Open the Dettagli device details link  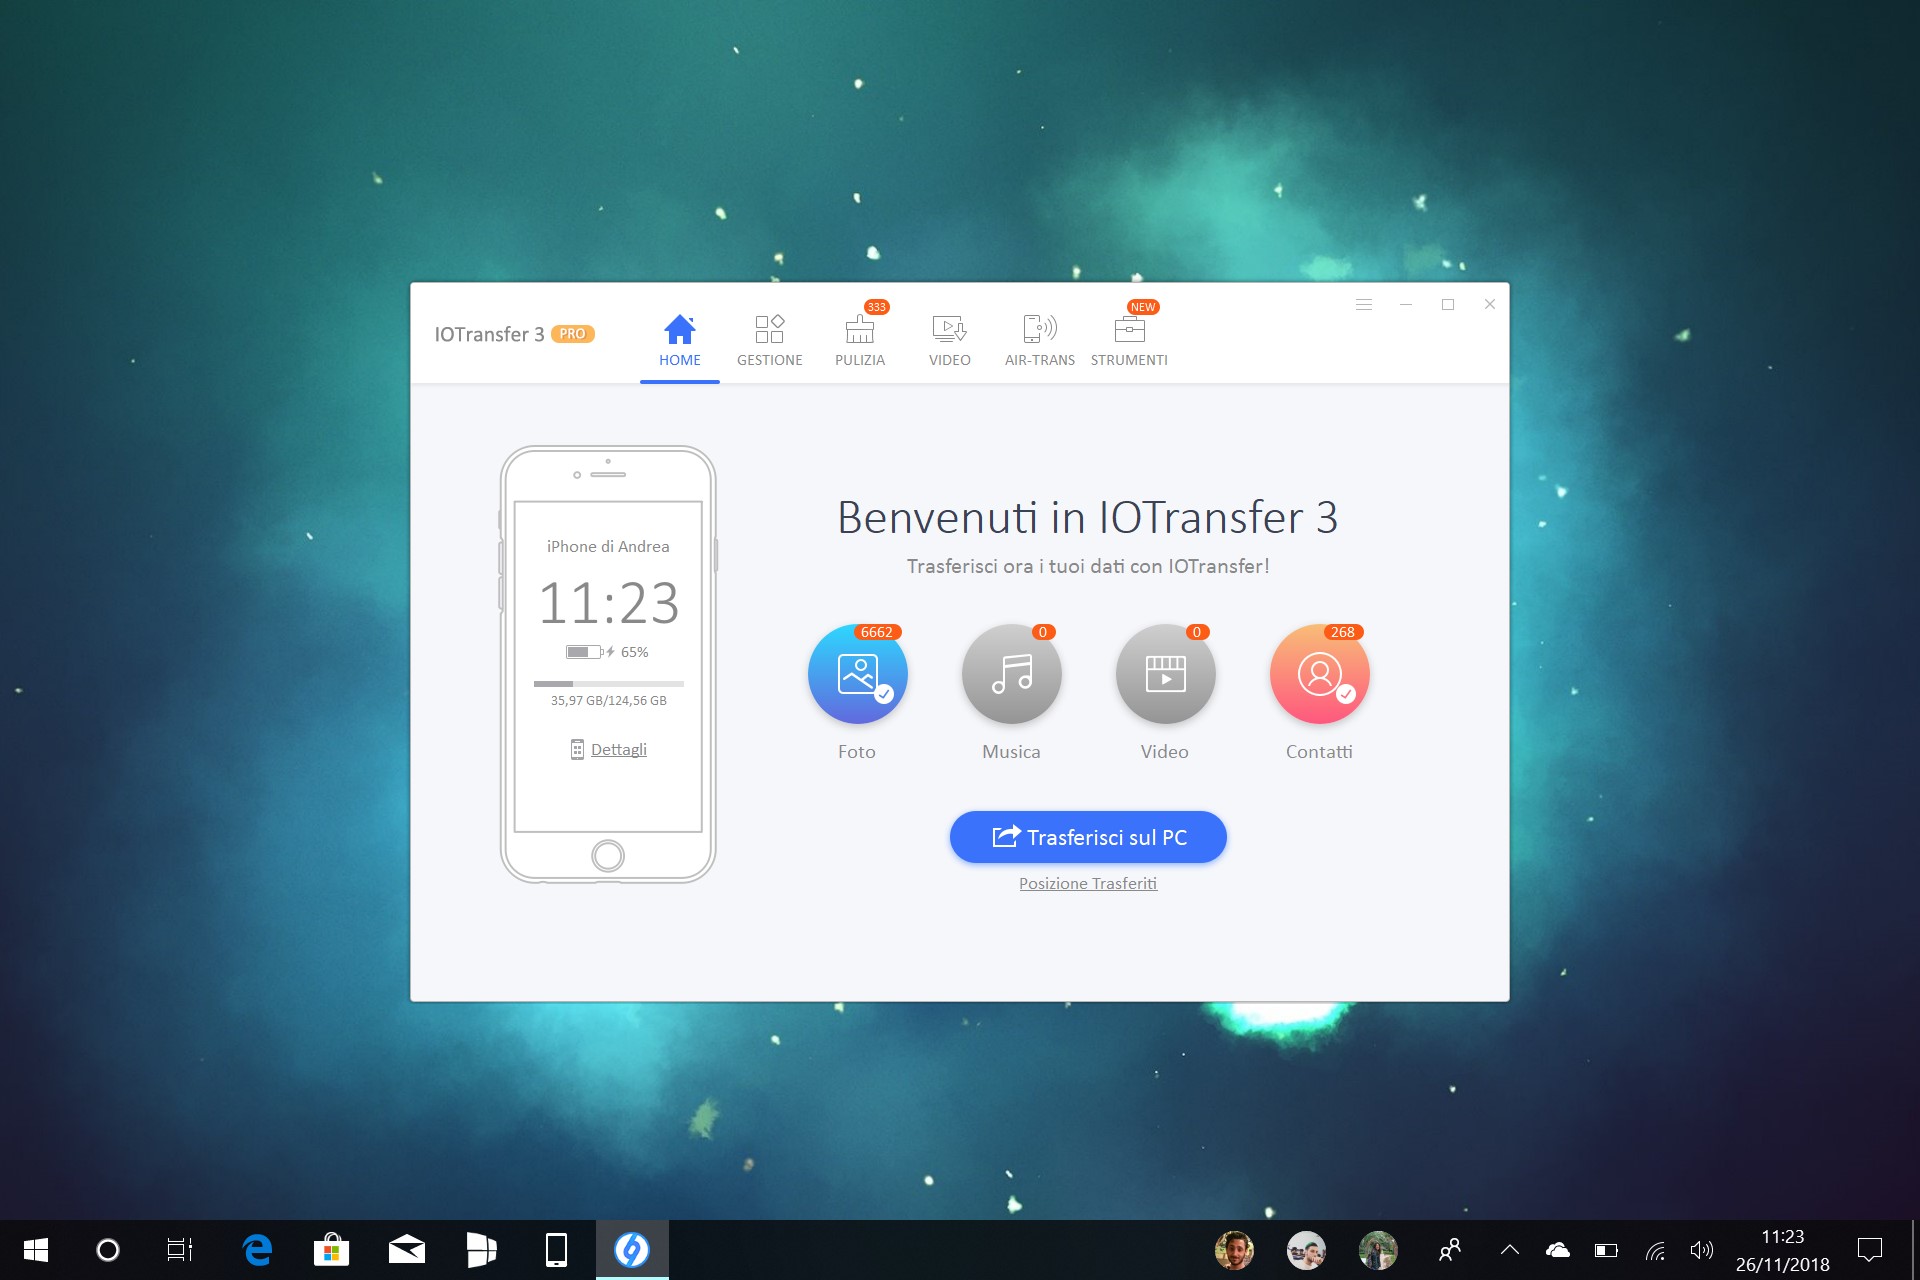[x=618, y=750]
